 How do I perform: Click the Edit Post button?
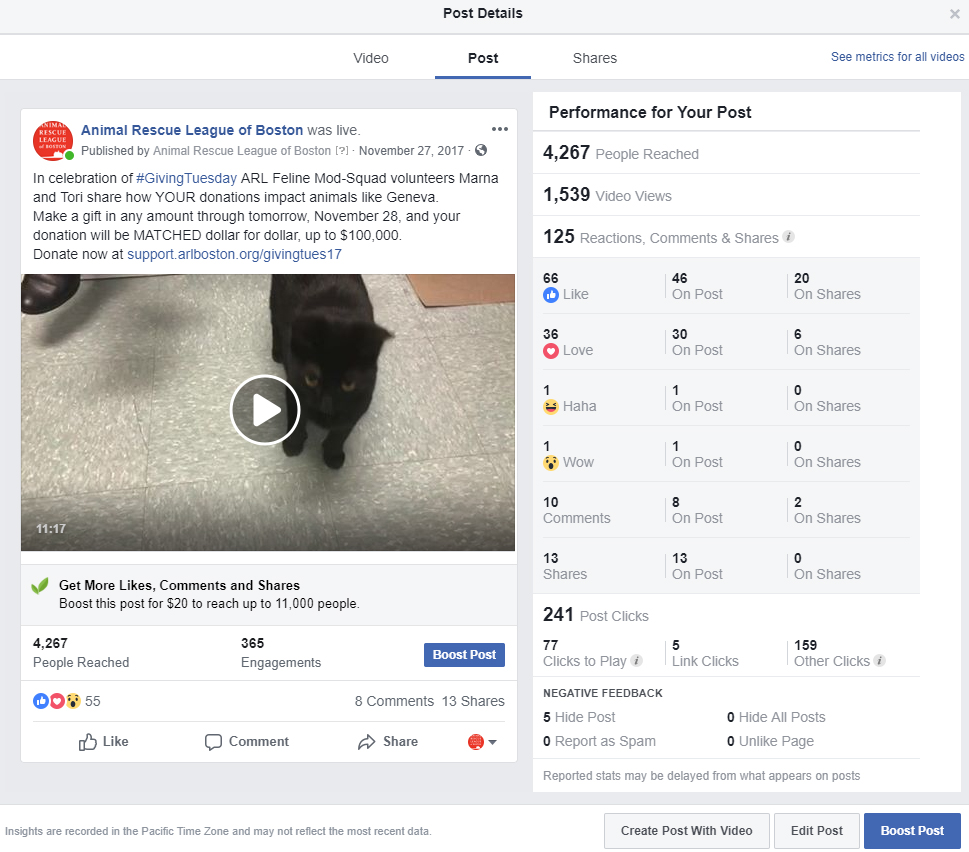(816, 831)
